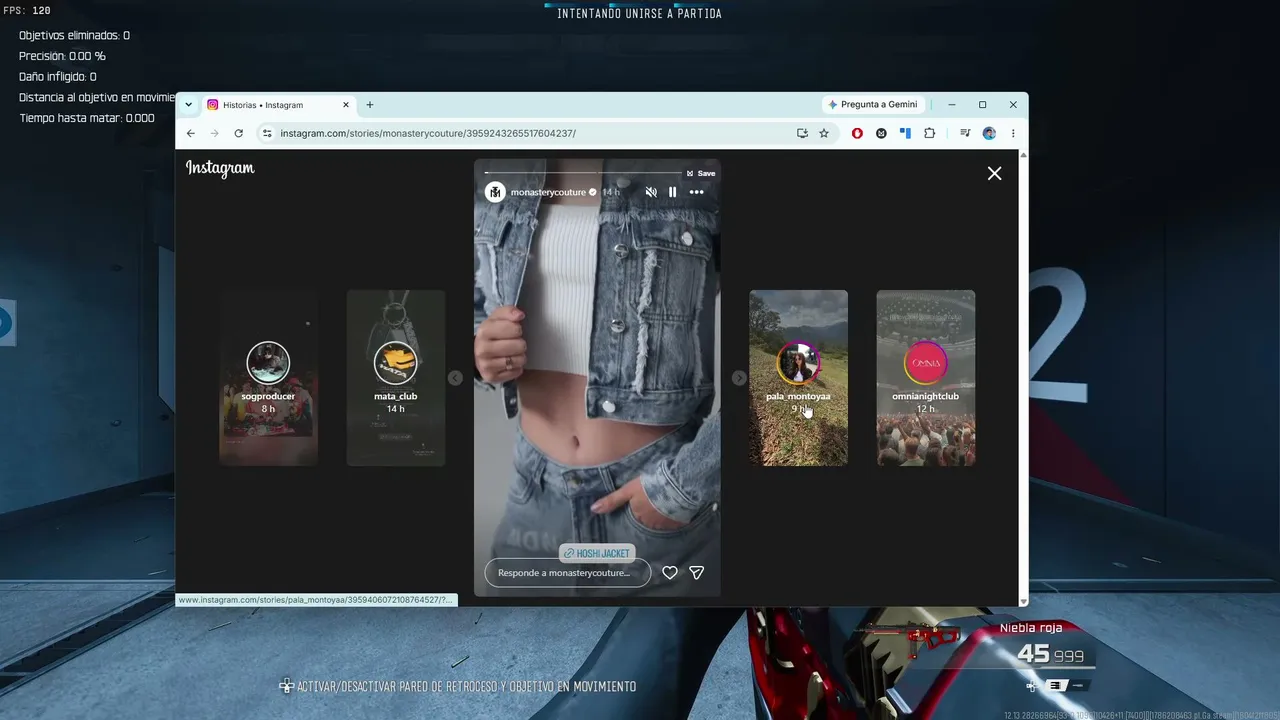Image resolution: width=1280 pixels, height=720 pixels.
Task: Open the mata_club story thumbnail
Action: 396,378
